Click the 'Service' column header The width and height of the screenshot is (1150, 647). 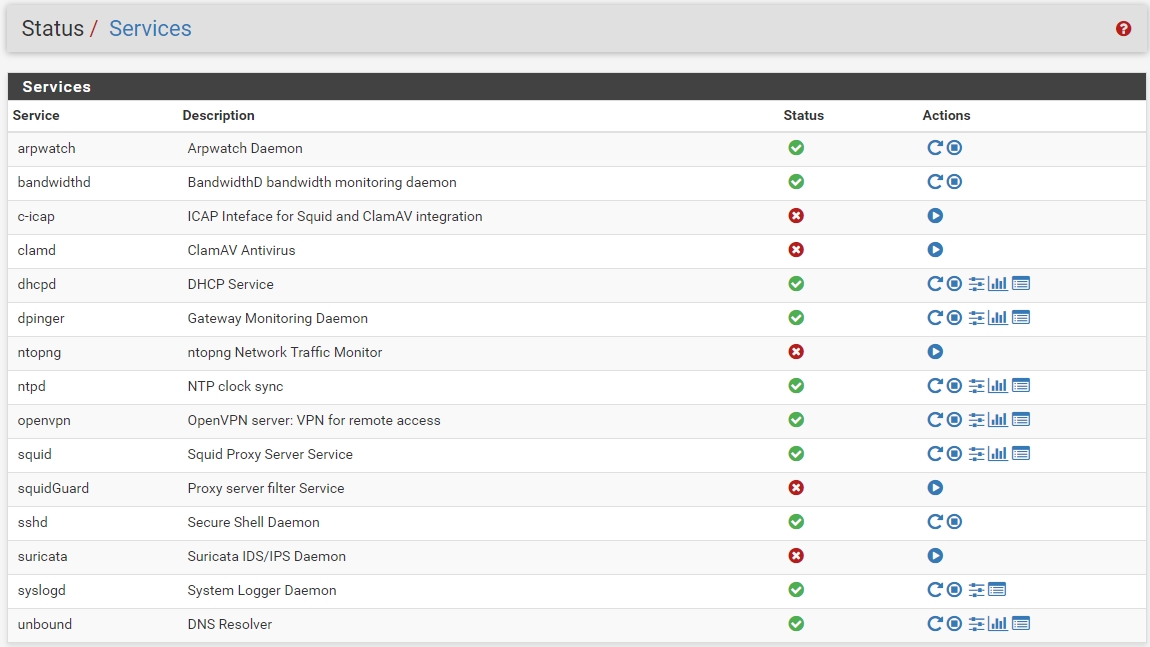click(x=36, y=115)
